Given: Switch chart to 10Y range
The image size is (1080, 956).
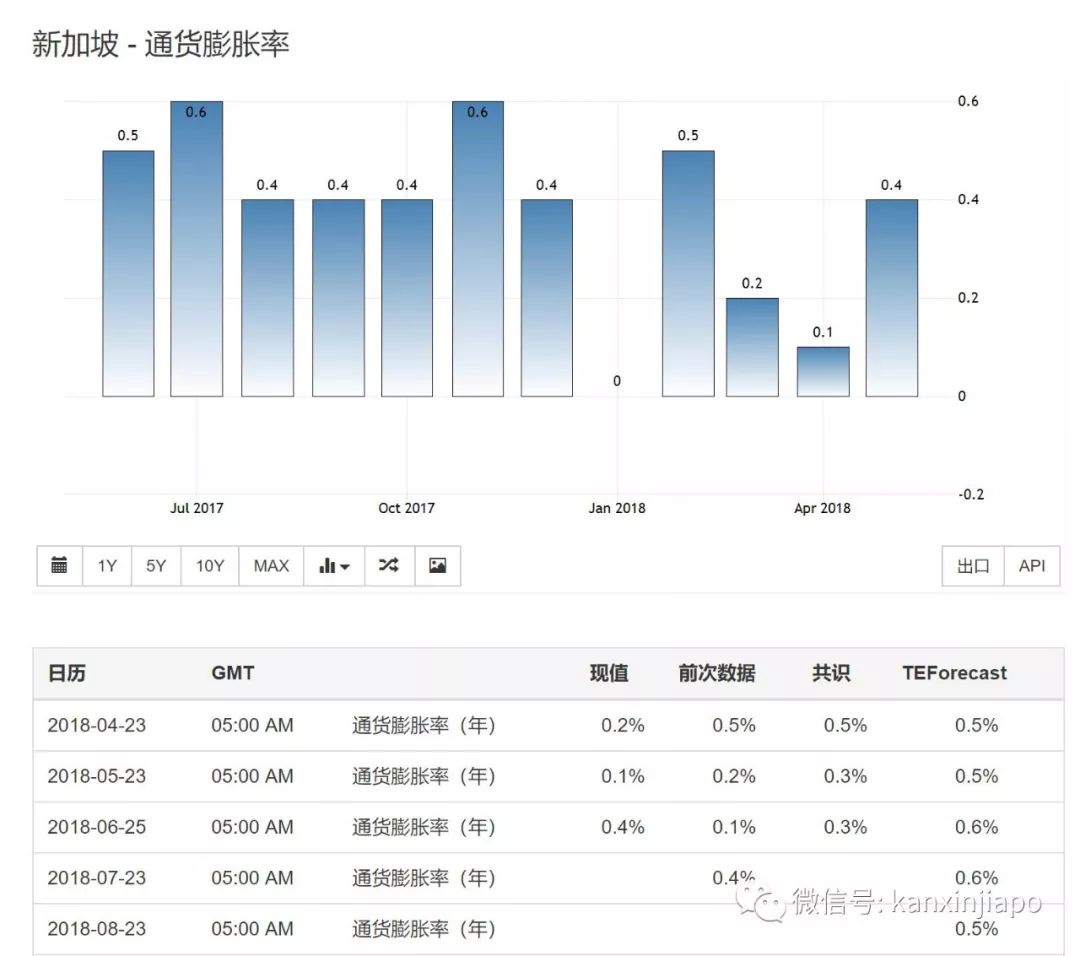Looking at the screenshot, I should 210,566.
